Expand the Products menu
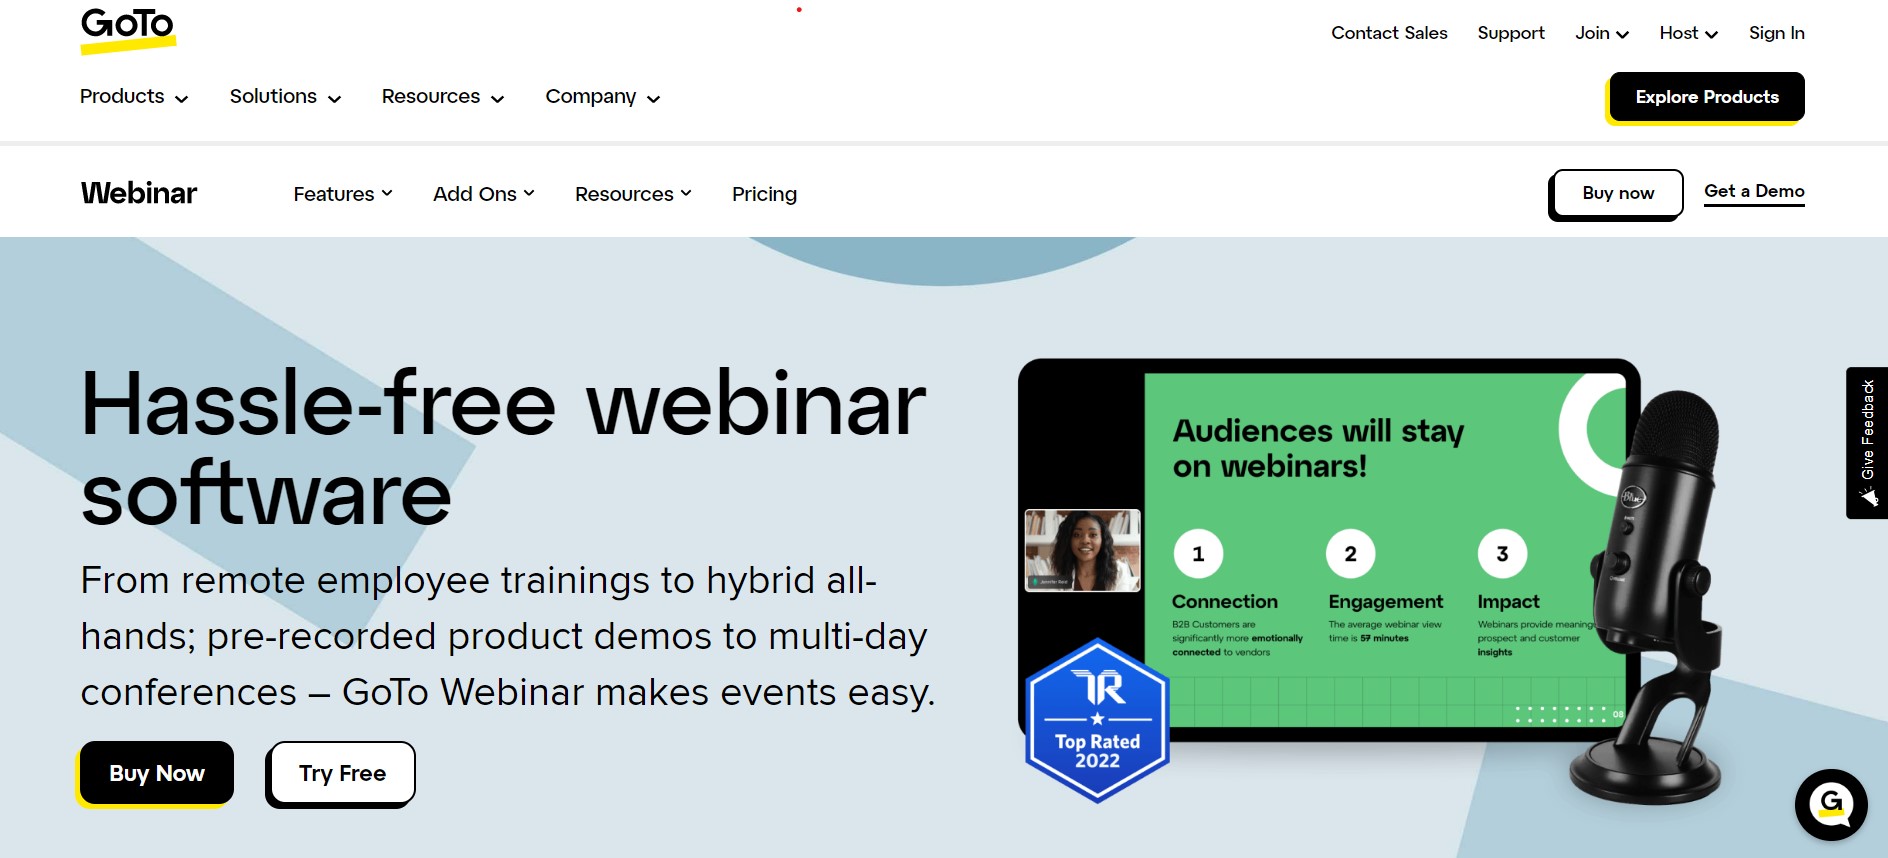 point(134,97)
